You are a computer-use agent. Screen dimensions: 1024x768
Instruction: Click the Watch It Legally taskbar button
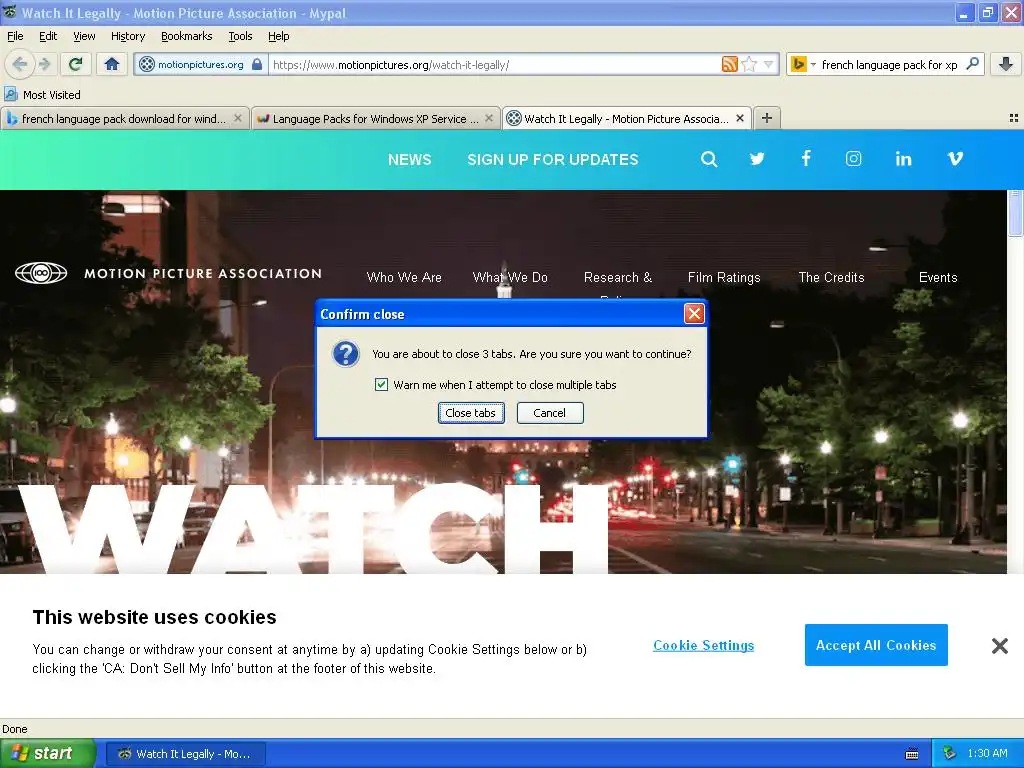[185, 754]
